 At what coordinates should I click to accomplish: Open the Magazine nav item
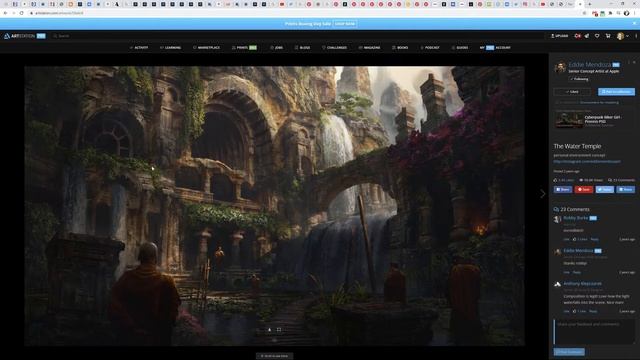point(369,48)
